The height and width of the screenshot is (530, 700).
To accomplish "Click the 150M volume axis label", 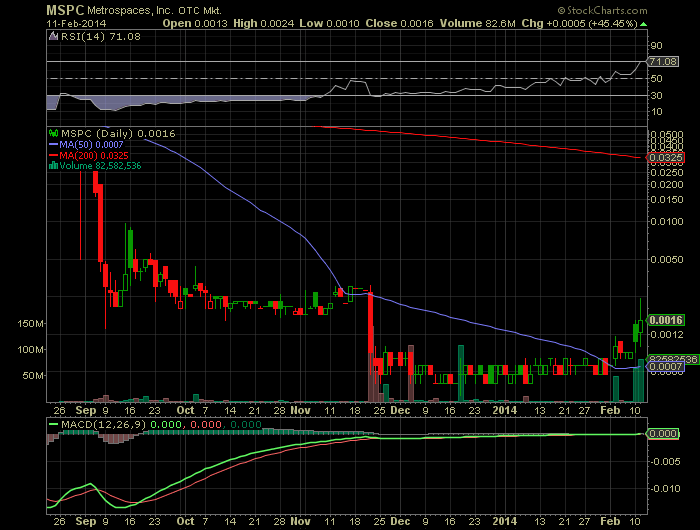I will pyautogui.click(x=30, y=324).
